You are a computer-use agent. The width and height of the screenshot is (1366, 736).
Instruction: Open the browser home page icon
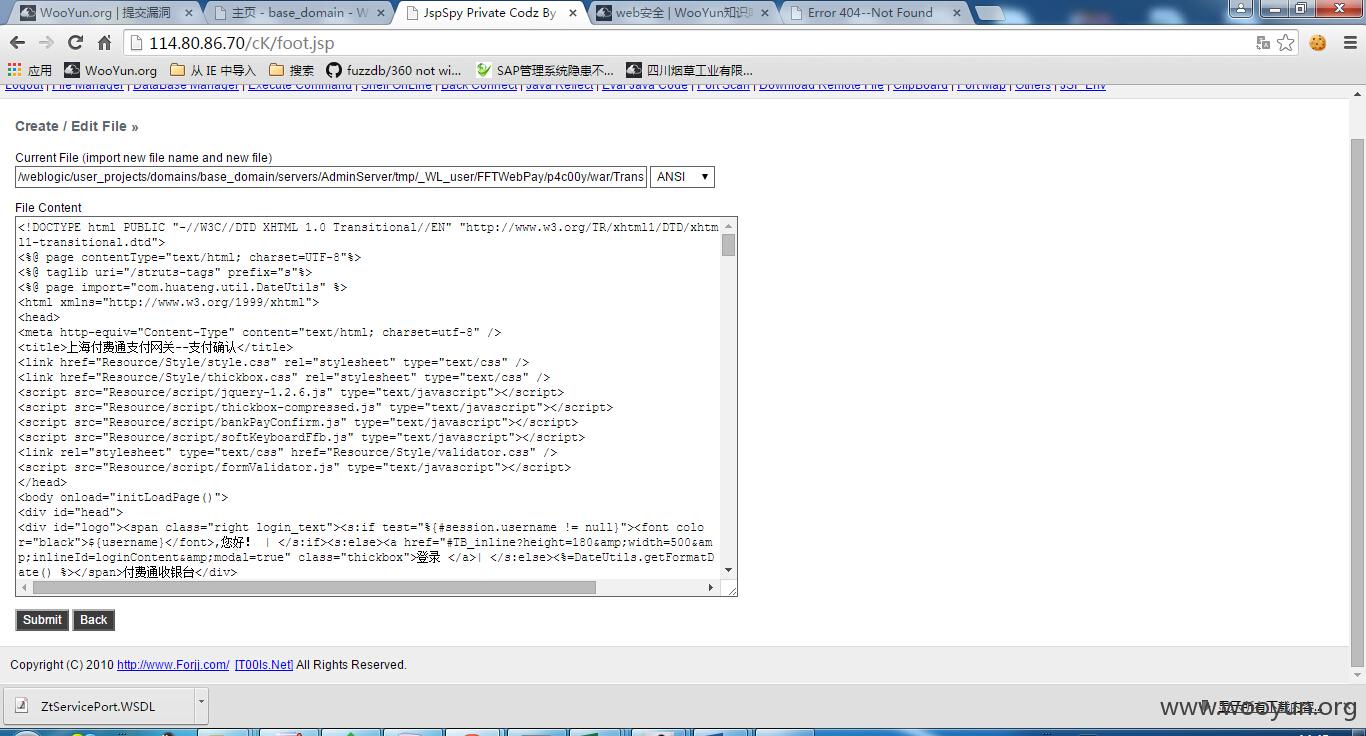tap(104, 43)
